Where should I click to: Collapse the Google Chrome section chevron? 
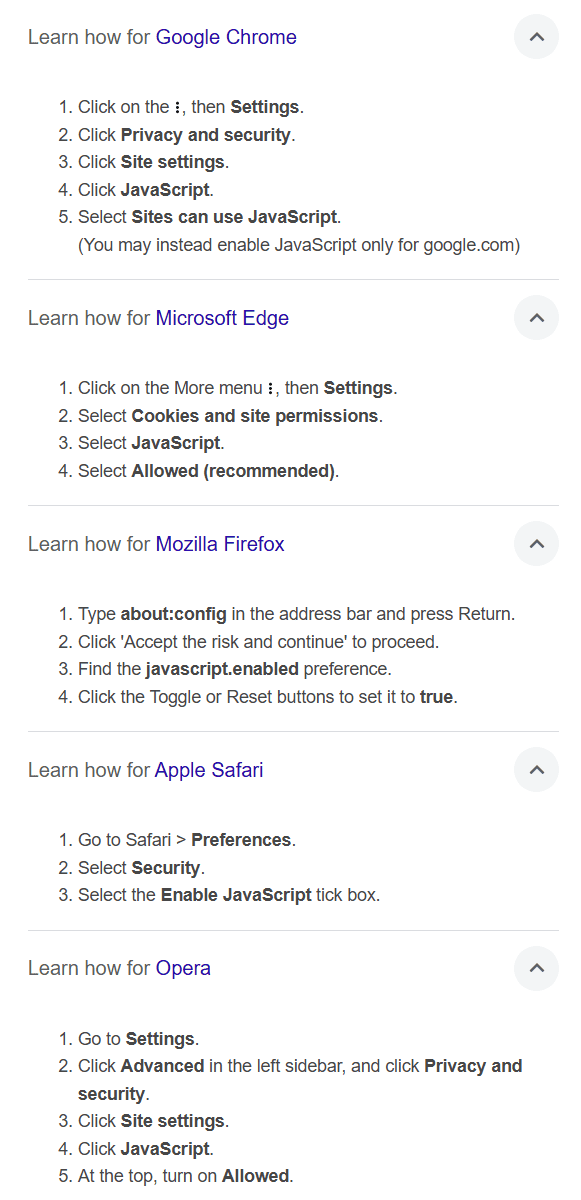(x=536, y=37)
